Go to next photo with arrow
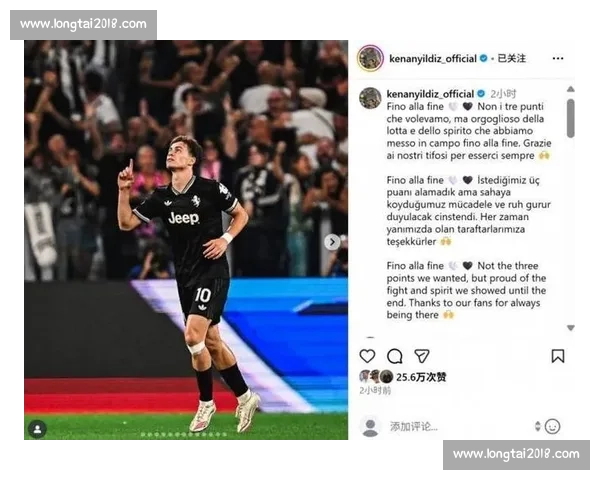Screen dimensions: 600x480 [x=332, y=242]
